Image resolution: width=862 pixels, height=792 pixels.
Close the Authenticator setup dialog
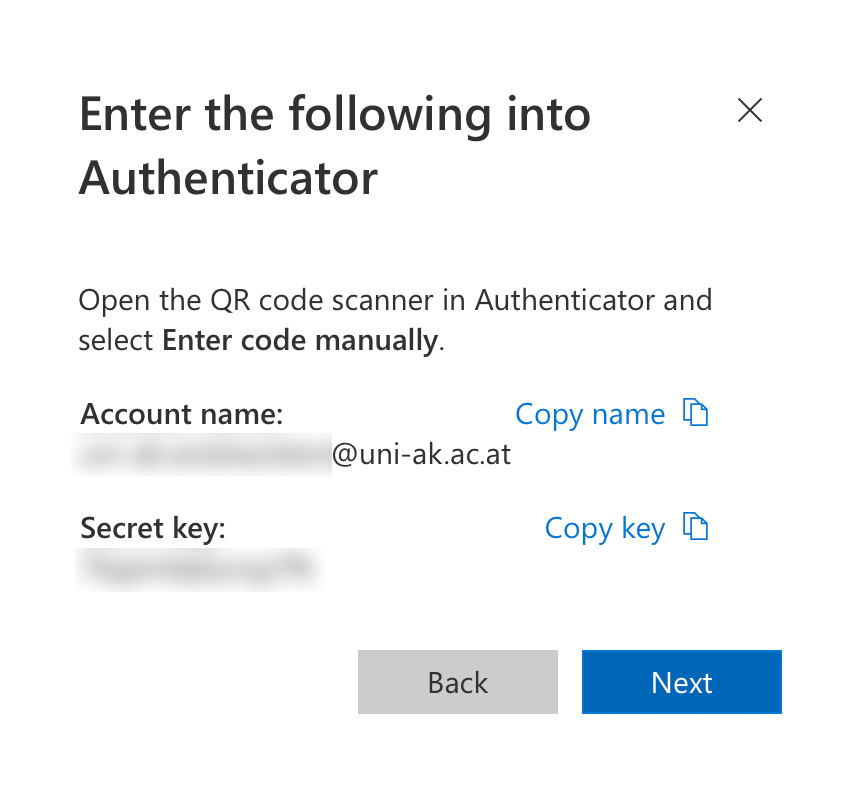[x=749, y=111]
